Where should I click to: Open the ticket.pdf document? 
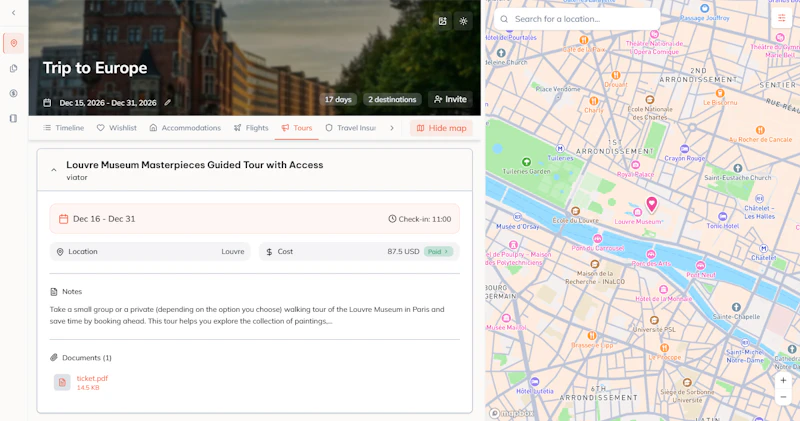(x=92, y=378)
